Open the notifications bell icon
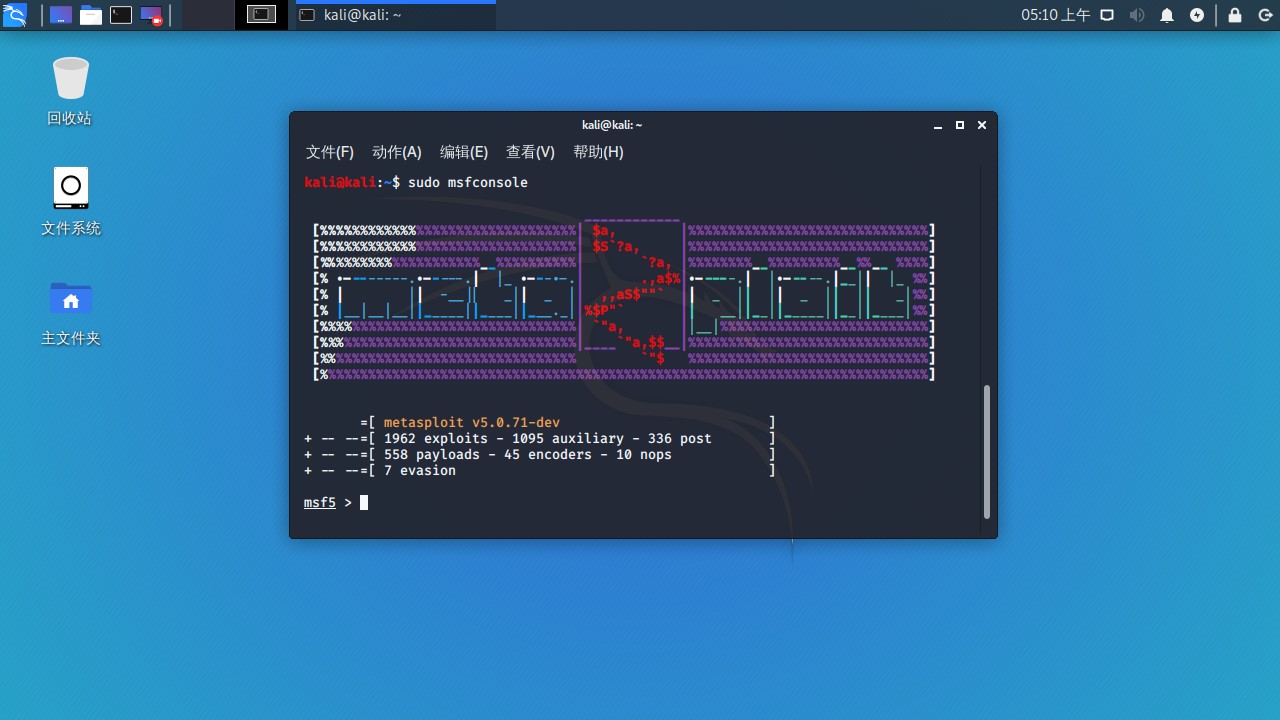The width and height of the screenshot is (1280, 720). [x=1167, y=15]
